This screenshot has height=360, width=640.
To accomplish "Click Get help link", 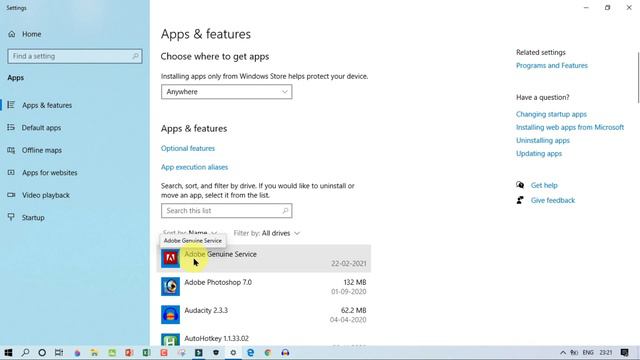I will pos(544,185).
